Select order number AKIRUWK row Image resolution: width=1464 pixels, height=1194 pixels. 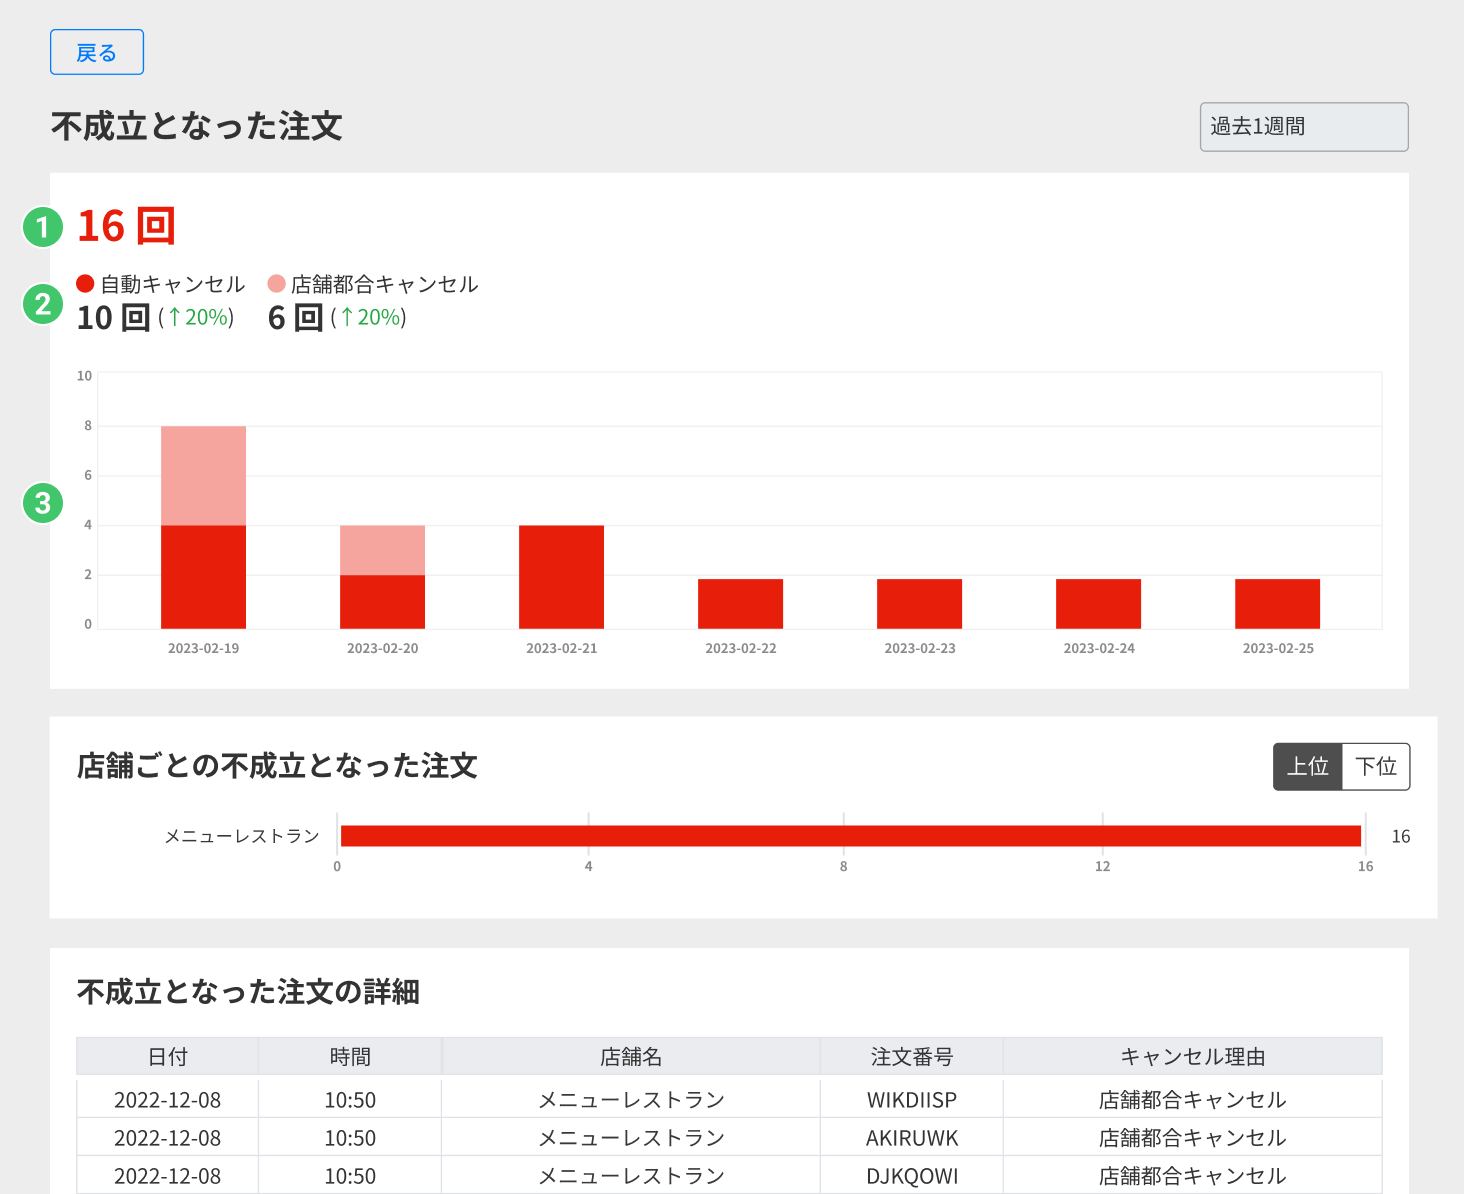point(911,1138)
